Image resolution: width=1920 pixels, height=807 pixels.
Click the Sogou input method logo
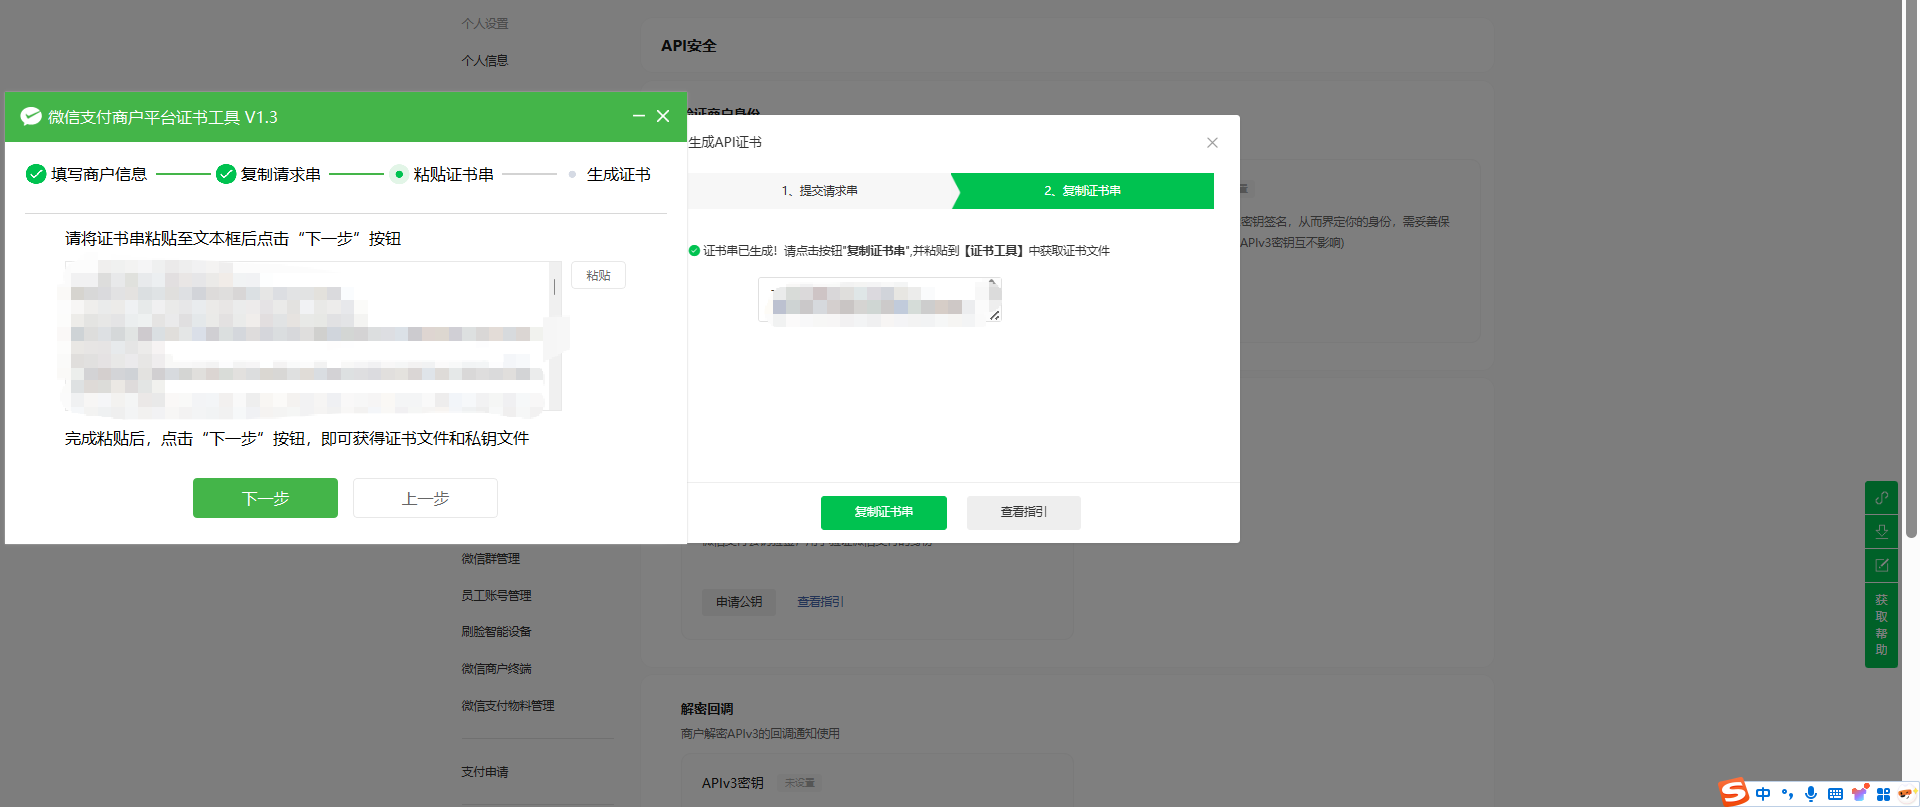coord(1734,793)
